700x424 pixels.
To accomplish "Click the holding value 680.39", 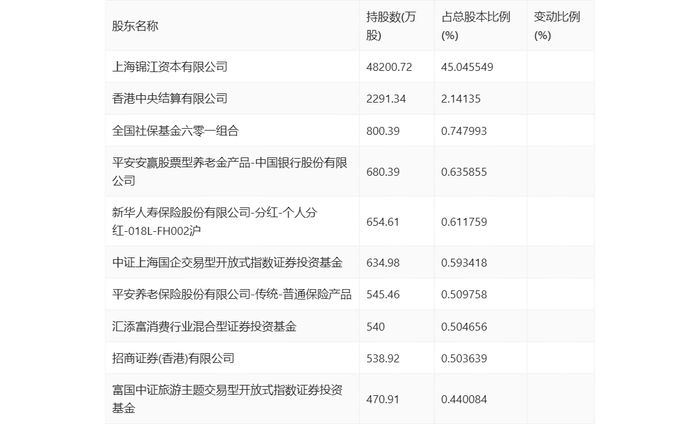I will (383, 172).
